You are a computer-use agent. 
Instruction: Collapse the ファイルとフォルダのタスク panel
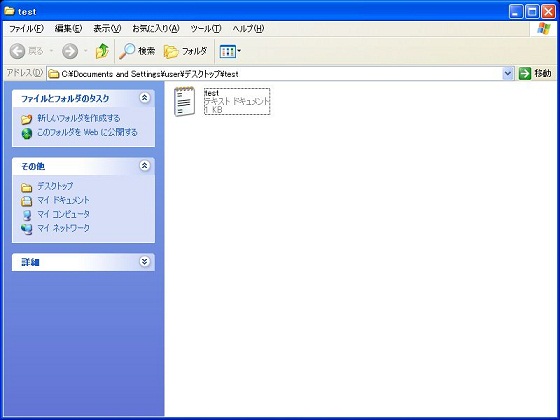click(x=144, y=98)
